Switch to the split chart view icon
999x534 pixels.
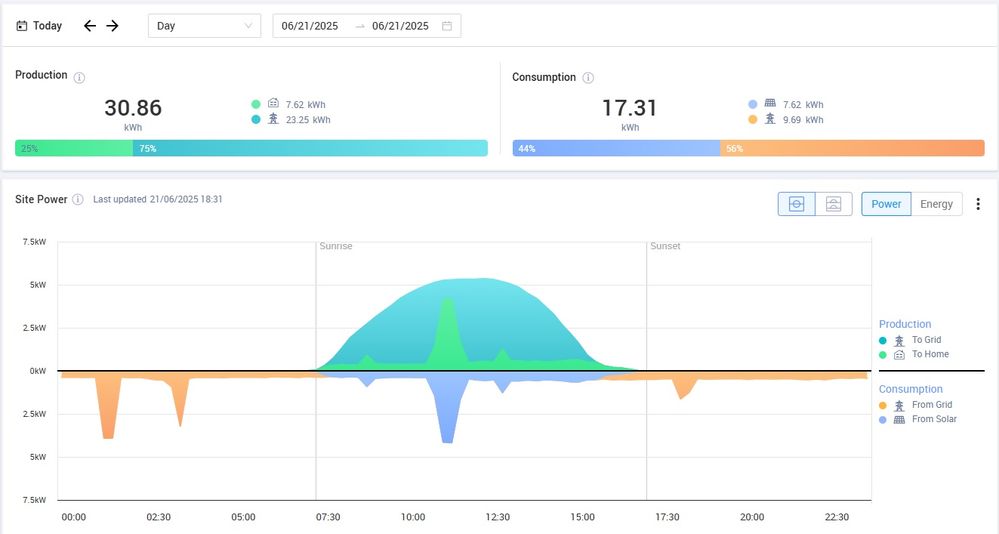[x=833, y=204]
